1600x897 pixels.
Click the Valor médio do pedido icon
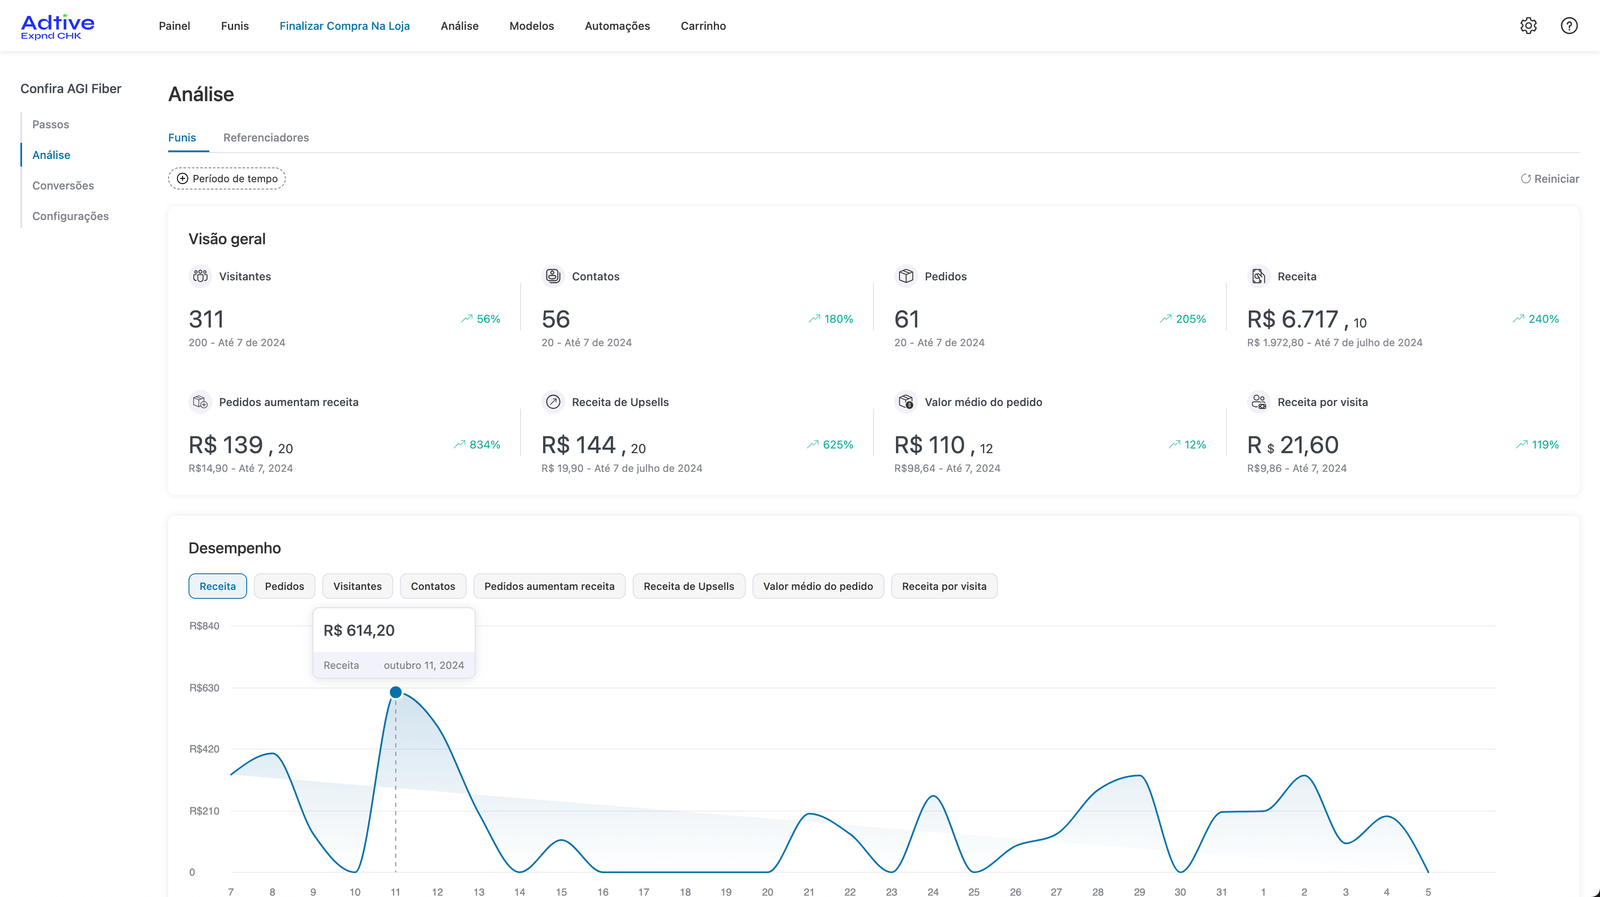click(906, 402)
